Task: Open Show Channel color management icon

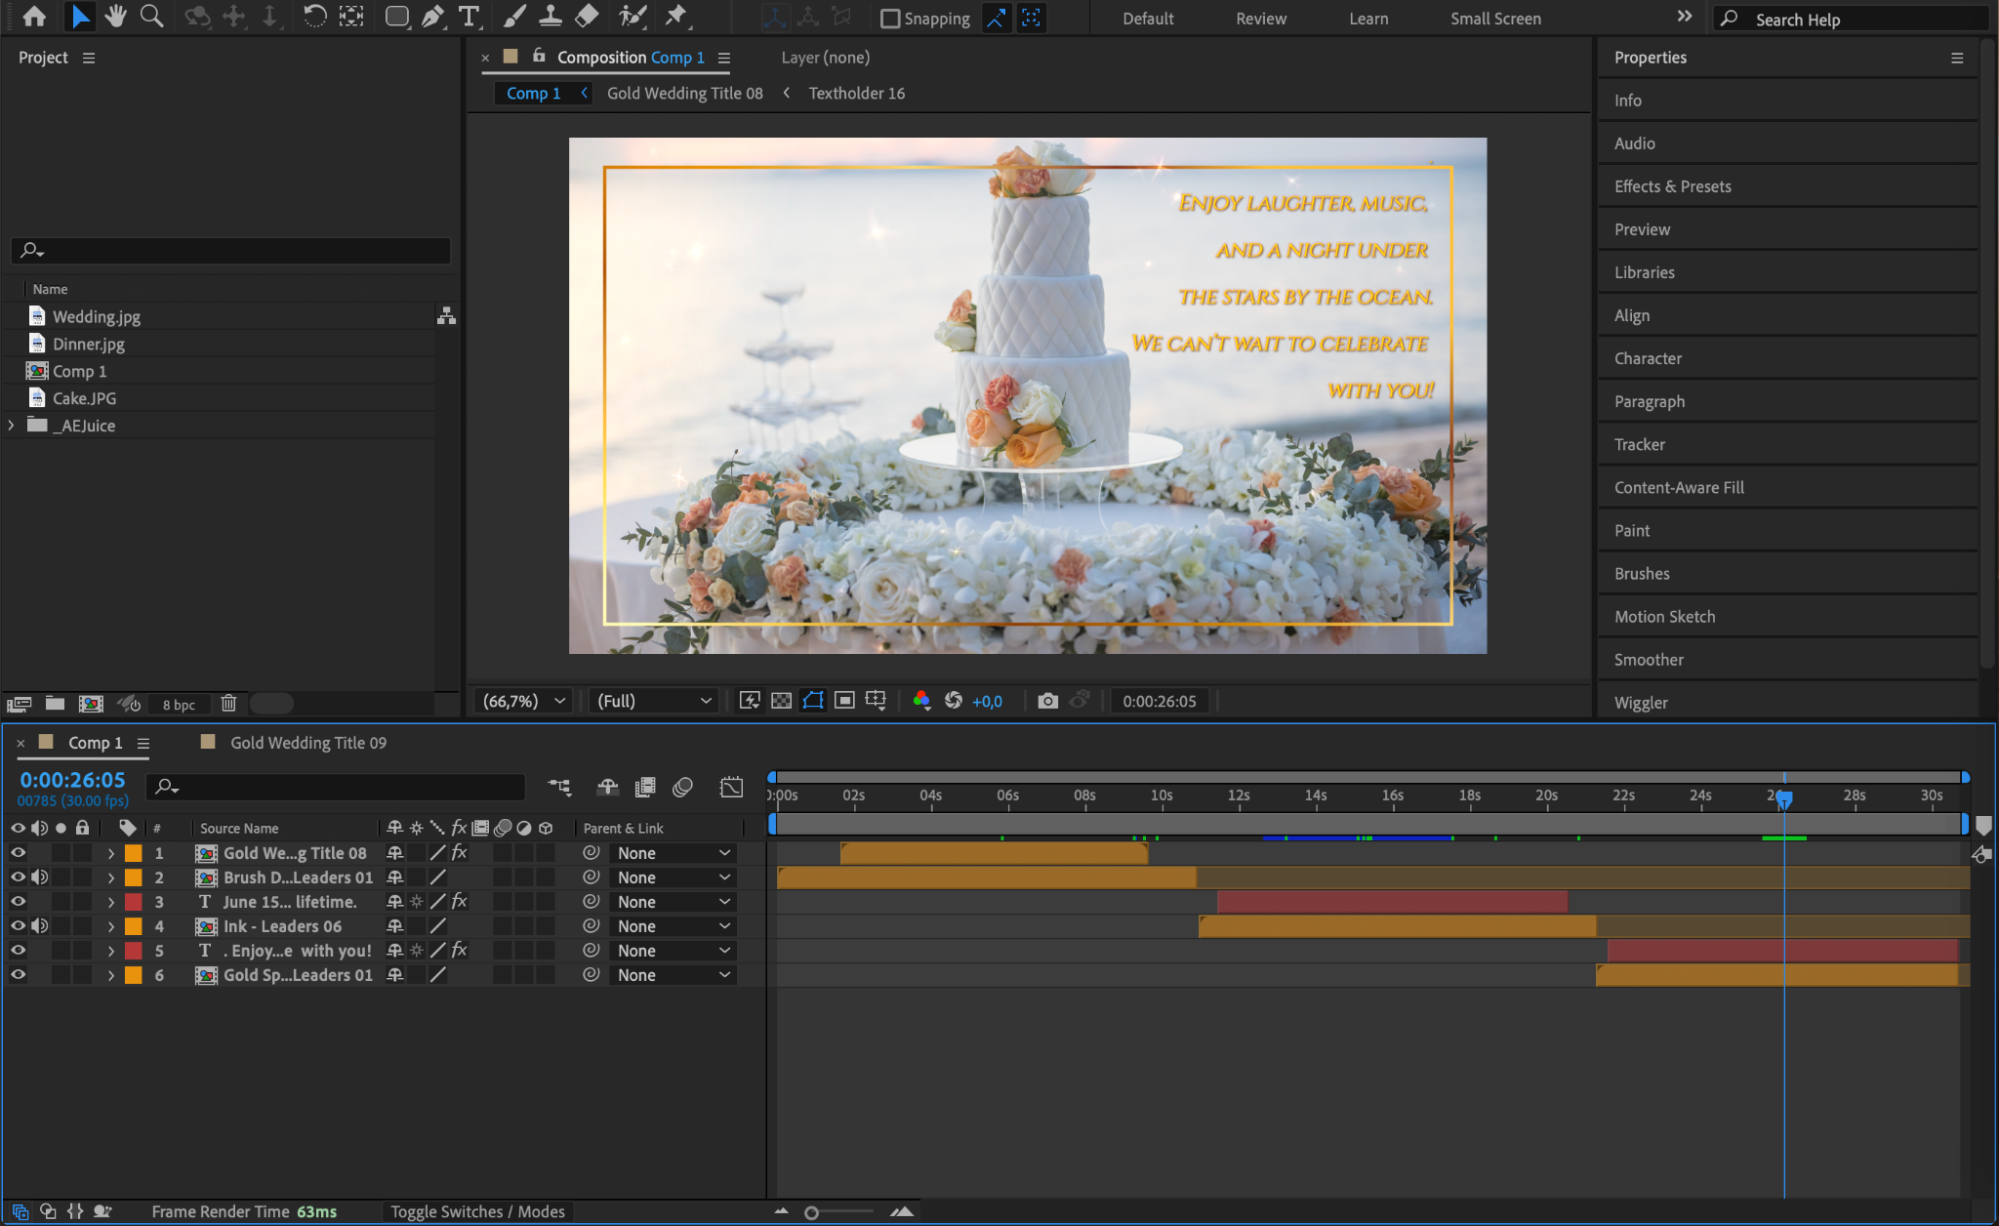Action: click(921, 701)
